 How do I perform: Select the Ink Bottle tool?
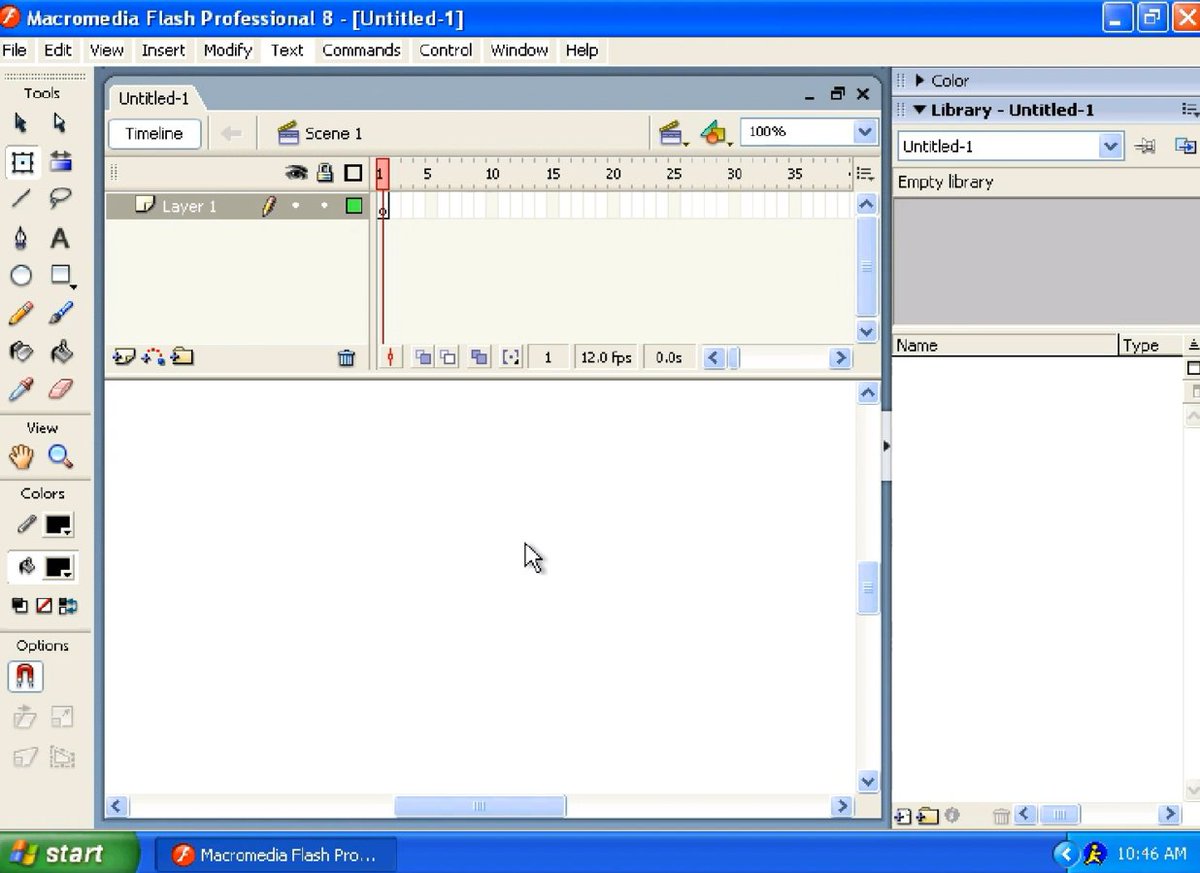(21, 351)
